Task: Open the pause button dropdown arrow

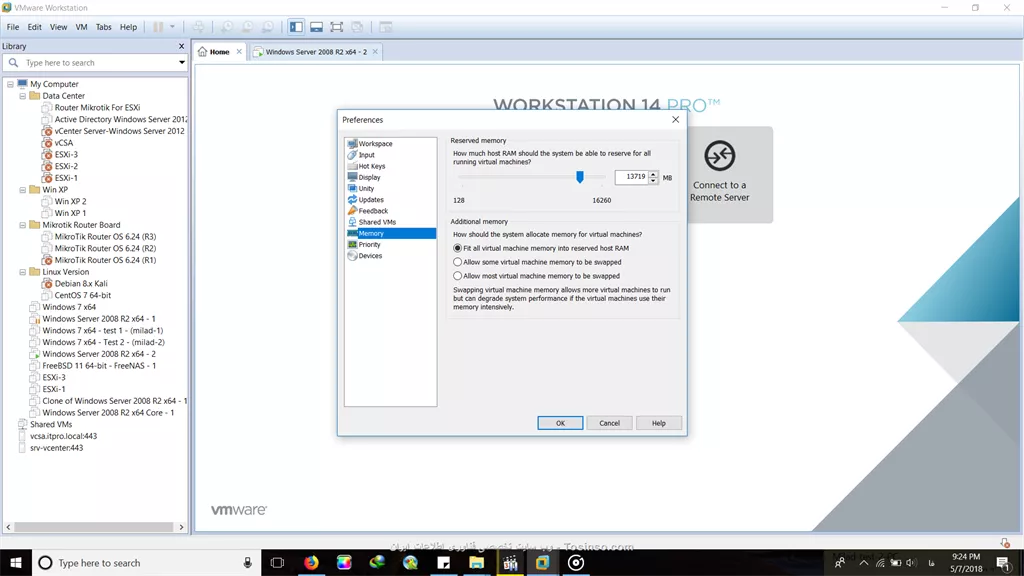Action: tap(172, 27)
